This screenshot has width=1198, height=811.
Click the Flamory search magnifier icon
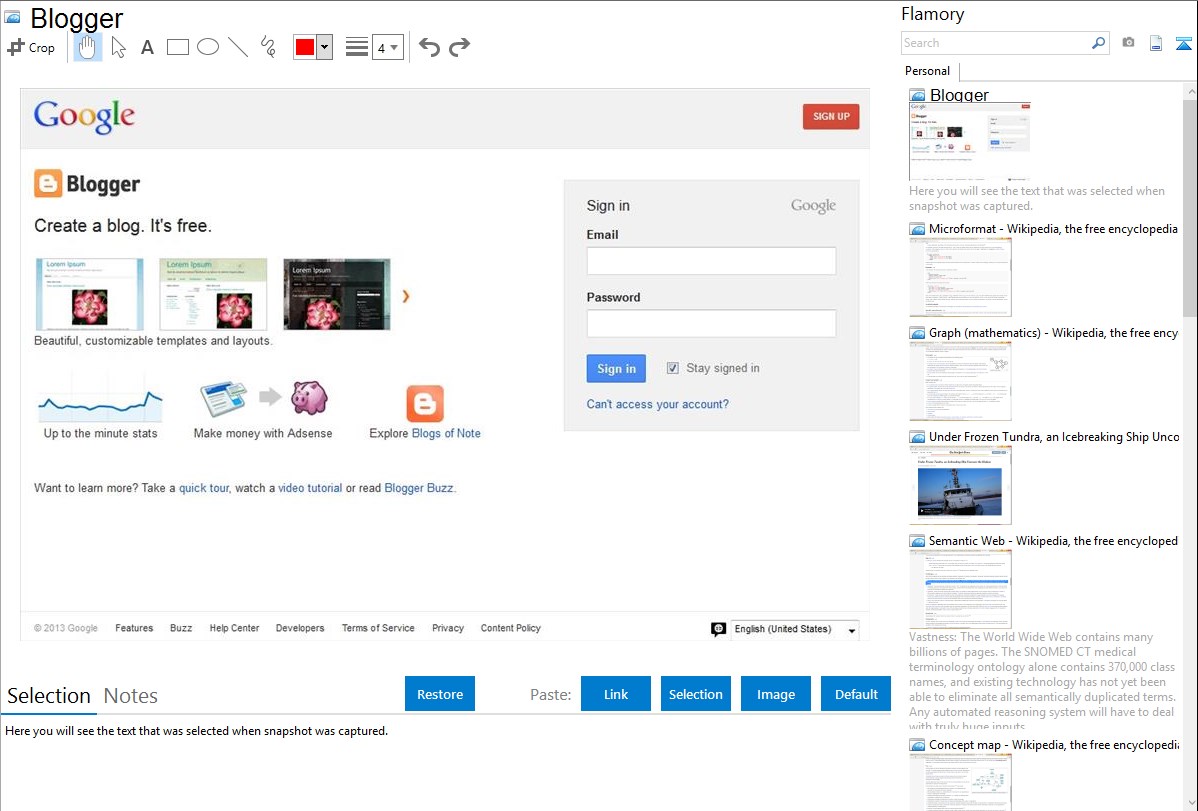tap(1098, 43)
